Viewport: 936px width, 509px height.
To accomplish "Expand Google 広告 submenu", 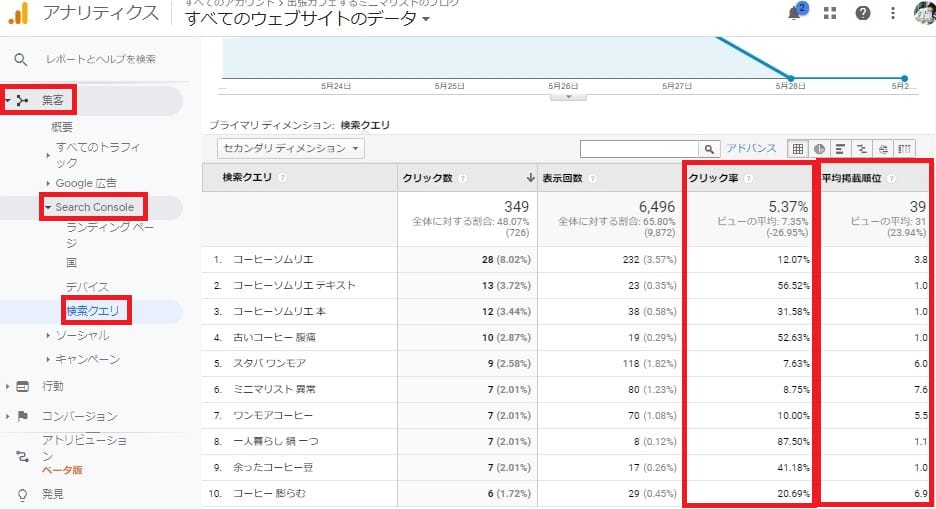I will (x=48, y=183).
